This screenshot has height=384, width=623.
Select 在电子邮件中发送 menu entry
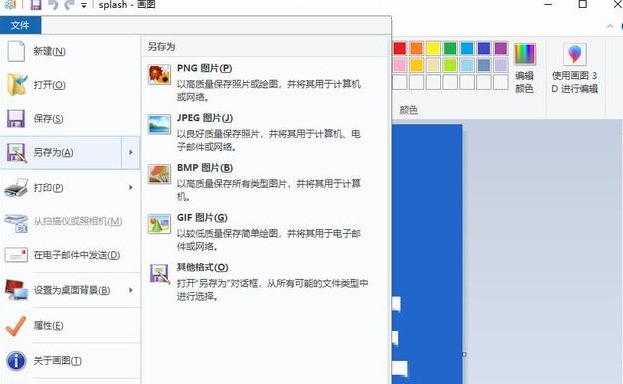coord(70,255)
